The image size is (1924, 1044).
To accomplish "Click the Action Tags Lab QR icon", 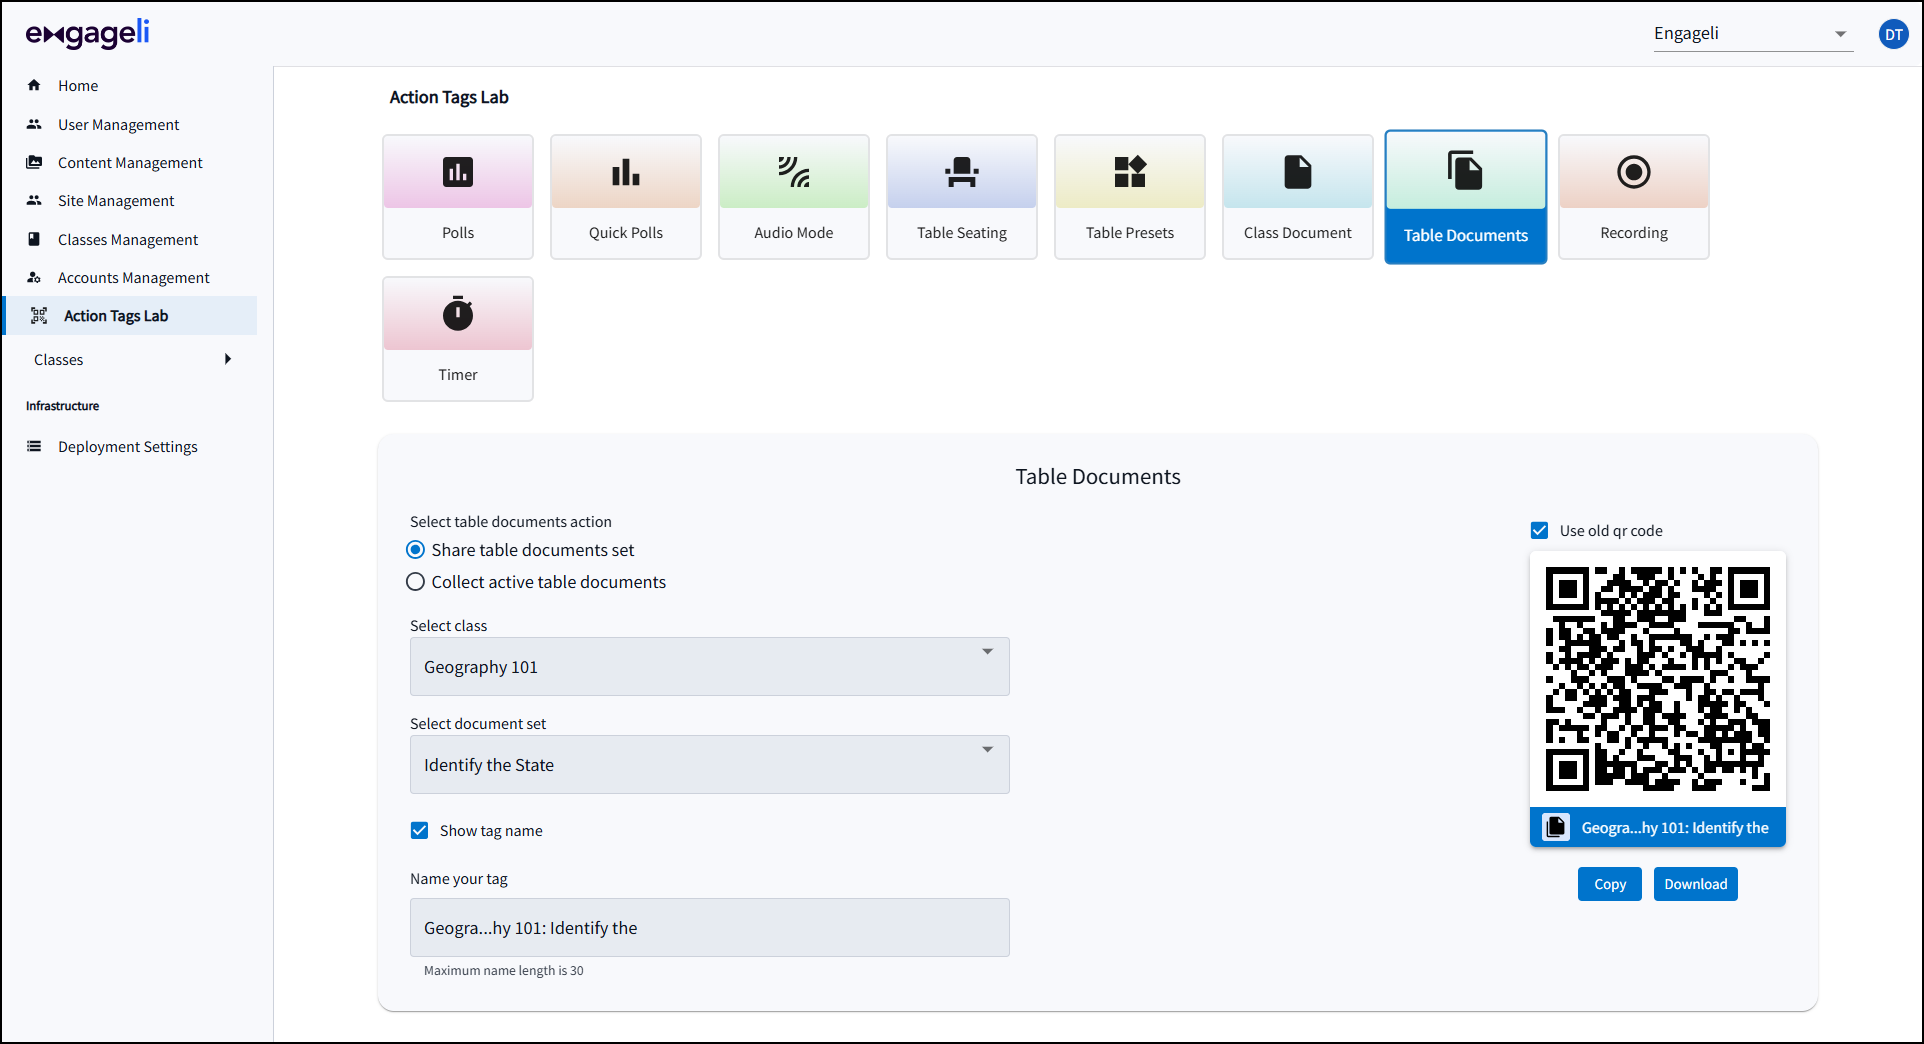I will (x=39, y=316).
